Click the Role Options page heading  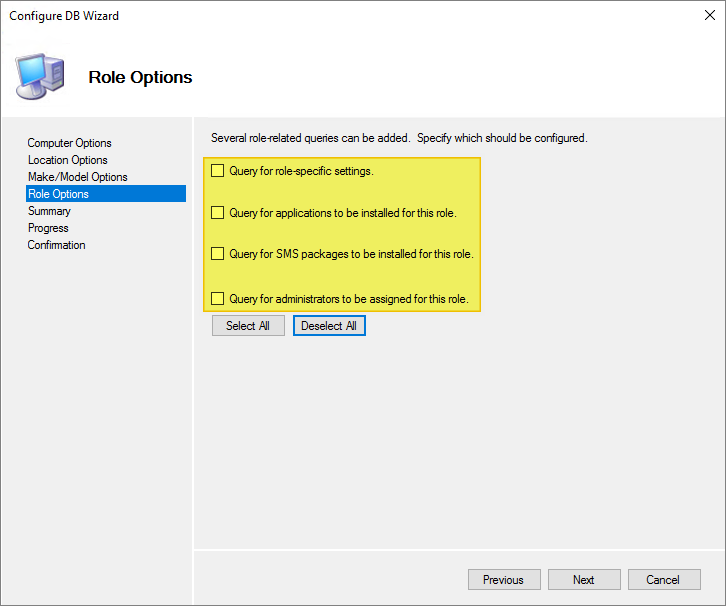[140, 77]
